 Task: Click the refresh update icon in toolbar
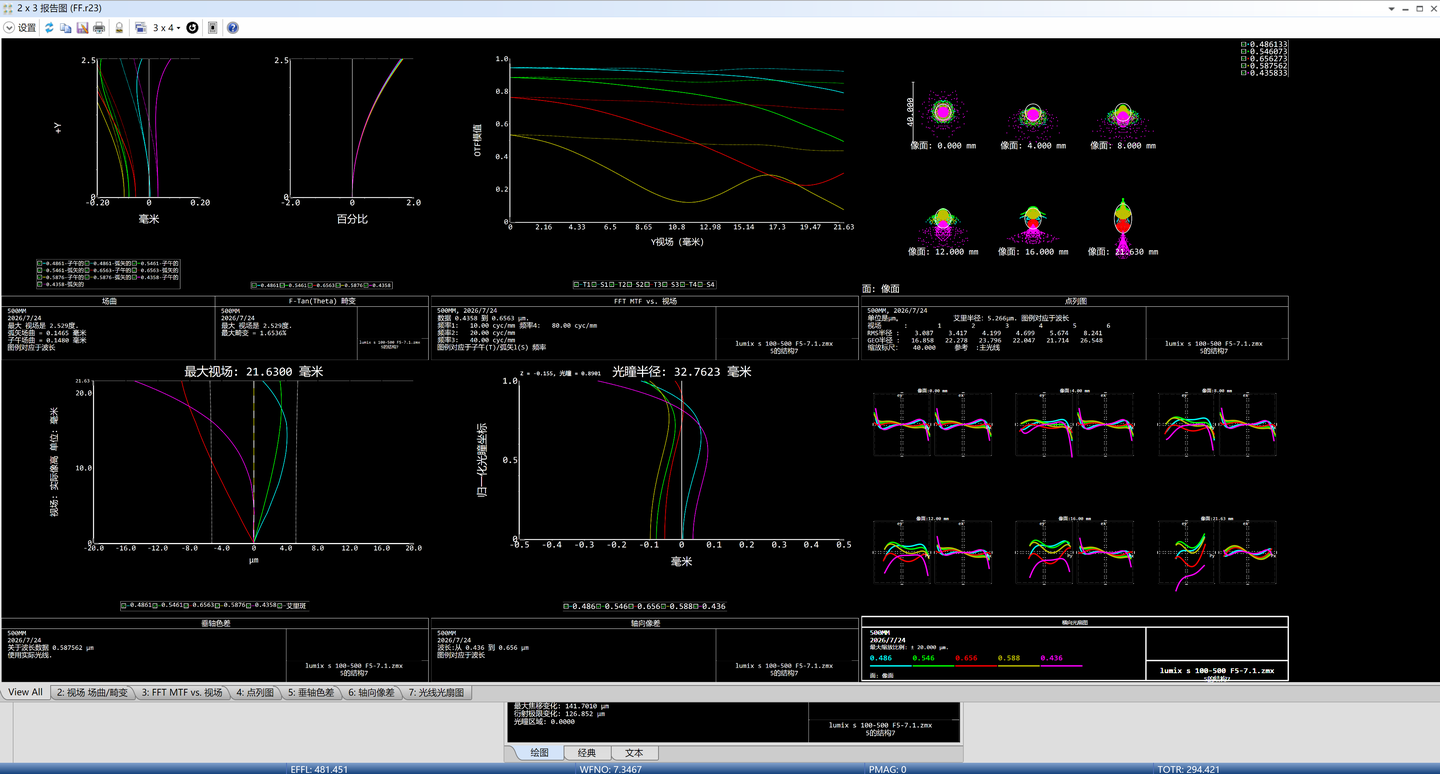click(x=50, y=28)
